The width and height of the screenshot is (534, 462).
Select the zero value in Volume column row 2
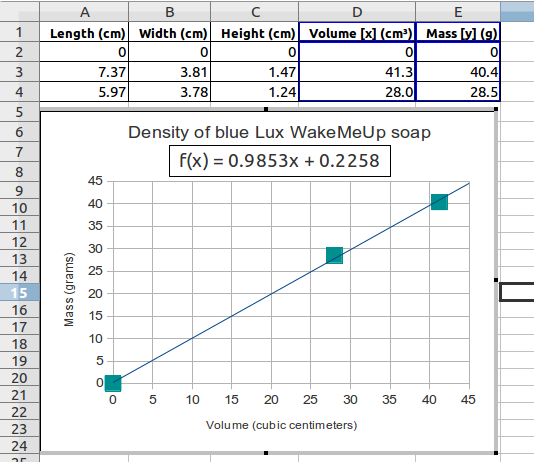click(x=357, y=52)
